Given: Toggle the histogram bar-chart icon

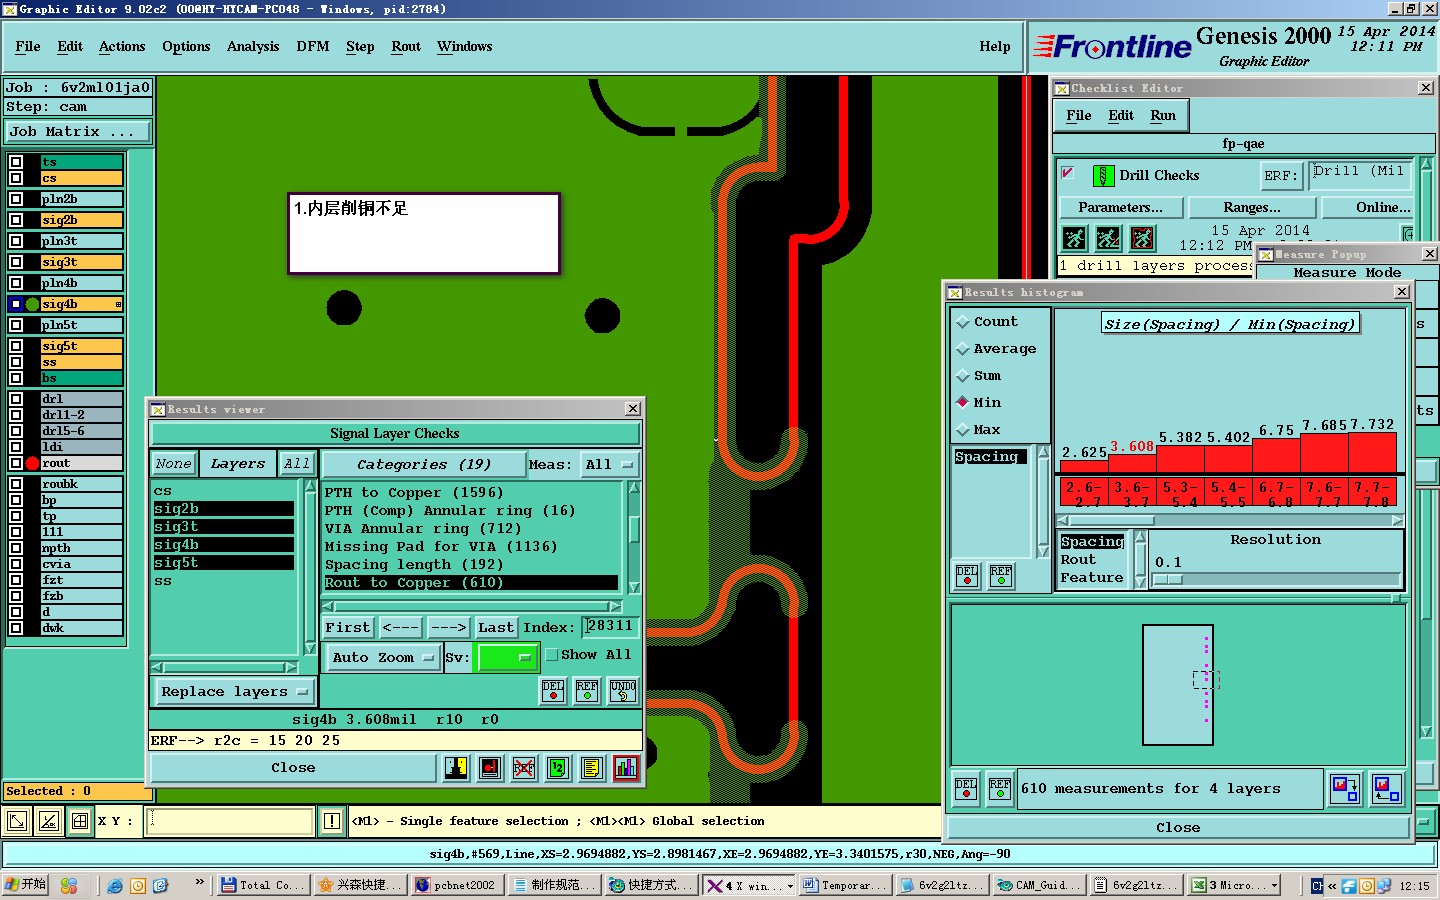Looking at the screenshot, I should pyautogui.click(x=626, y=768).
